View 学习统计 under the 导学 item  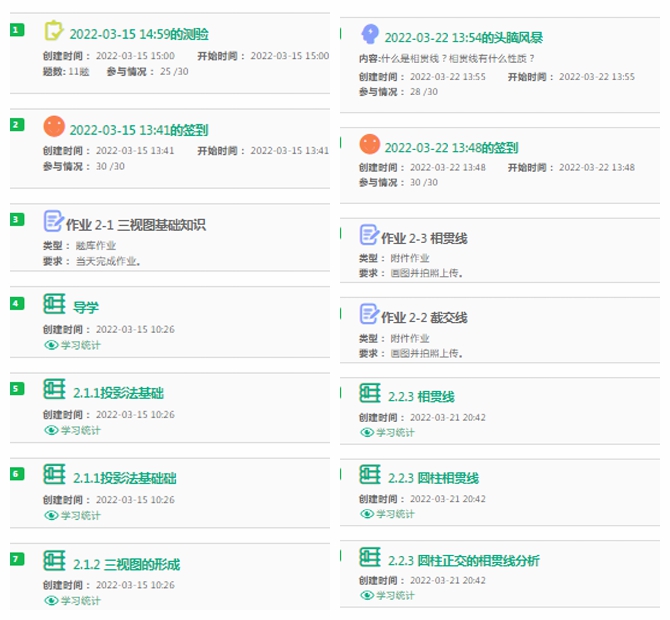[x=73, y=345]
